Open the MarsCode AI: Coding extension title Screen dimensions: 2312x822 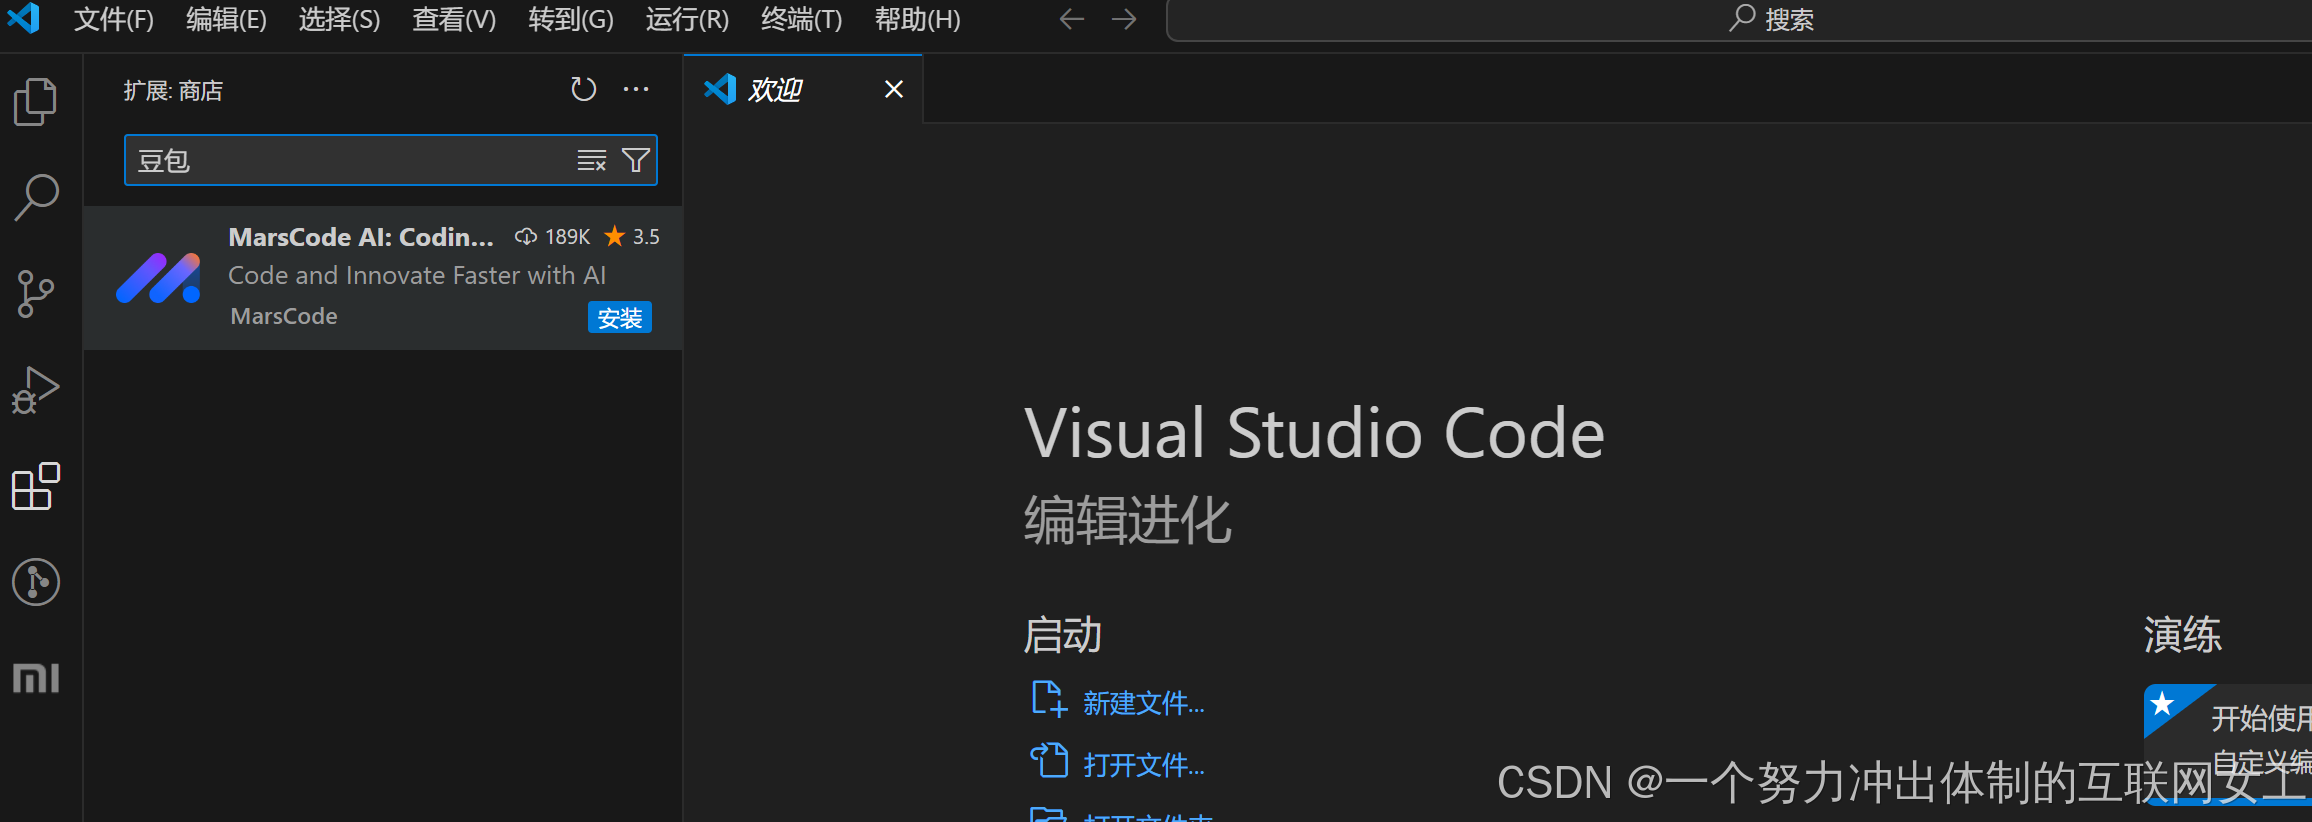tap(361, 237)
